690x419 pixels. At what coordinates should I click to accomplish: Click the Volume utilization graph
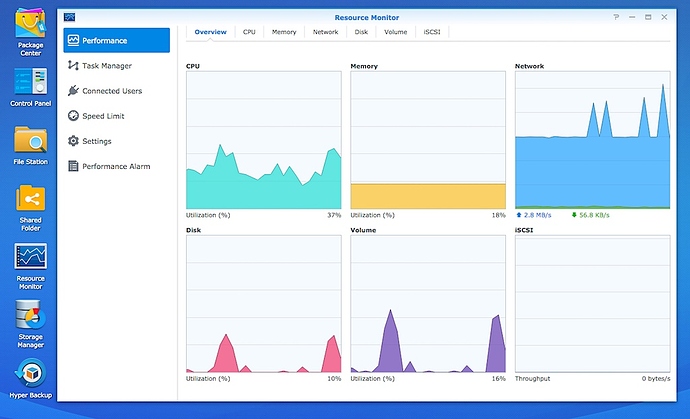click(428, 304)
